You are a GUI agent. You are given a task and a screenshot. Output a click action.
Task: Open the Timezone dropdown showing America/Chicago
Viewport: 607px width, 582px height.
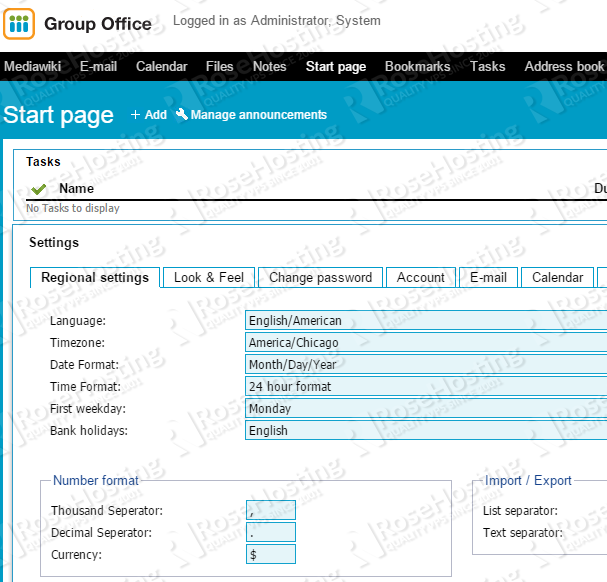coord(426,343)
